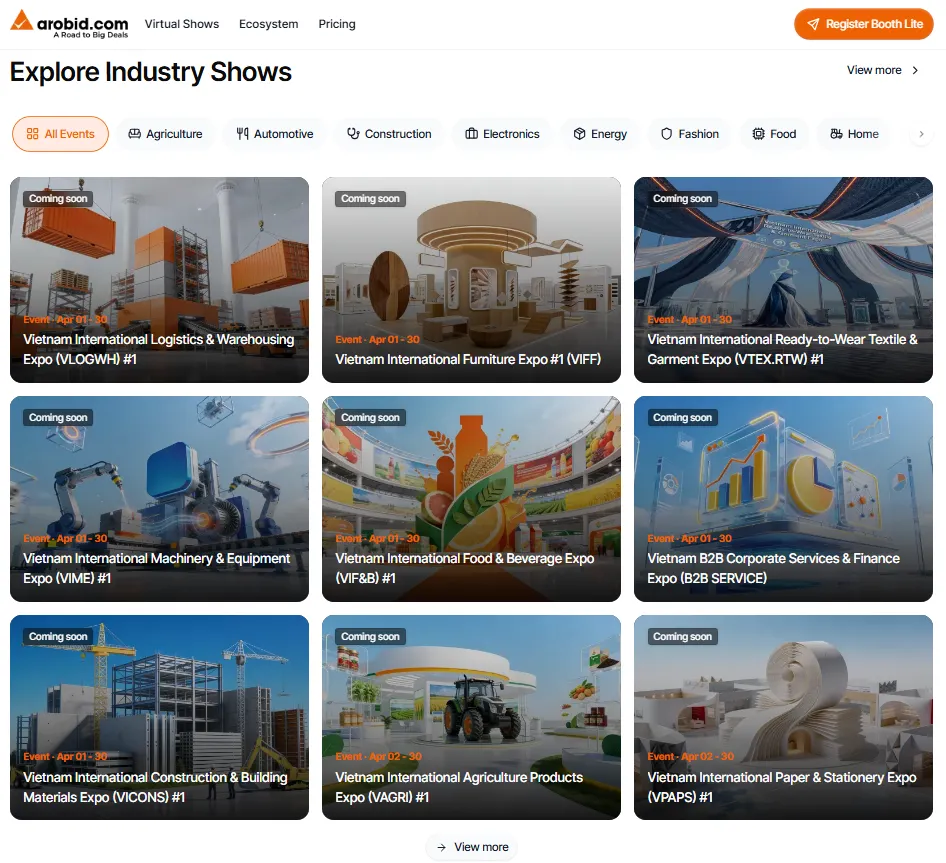Click the Energy cube icon
Viewport: 946px width, 863px height.
click(x=579, y=134)
